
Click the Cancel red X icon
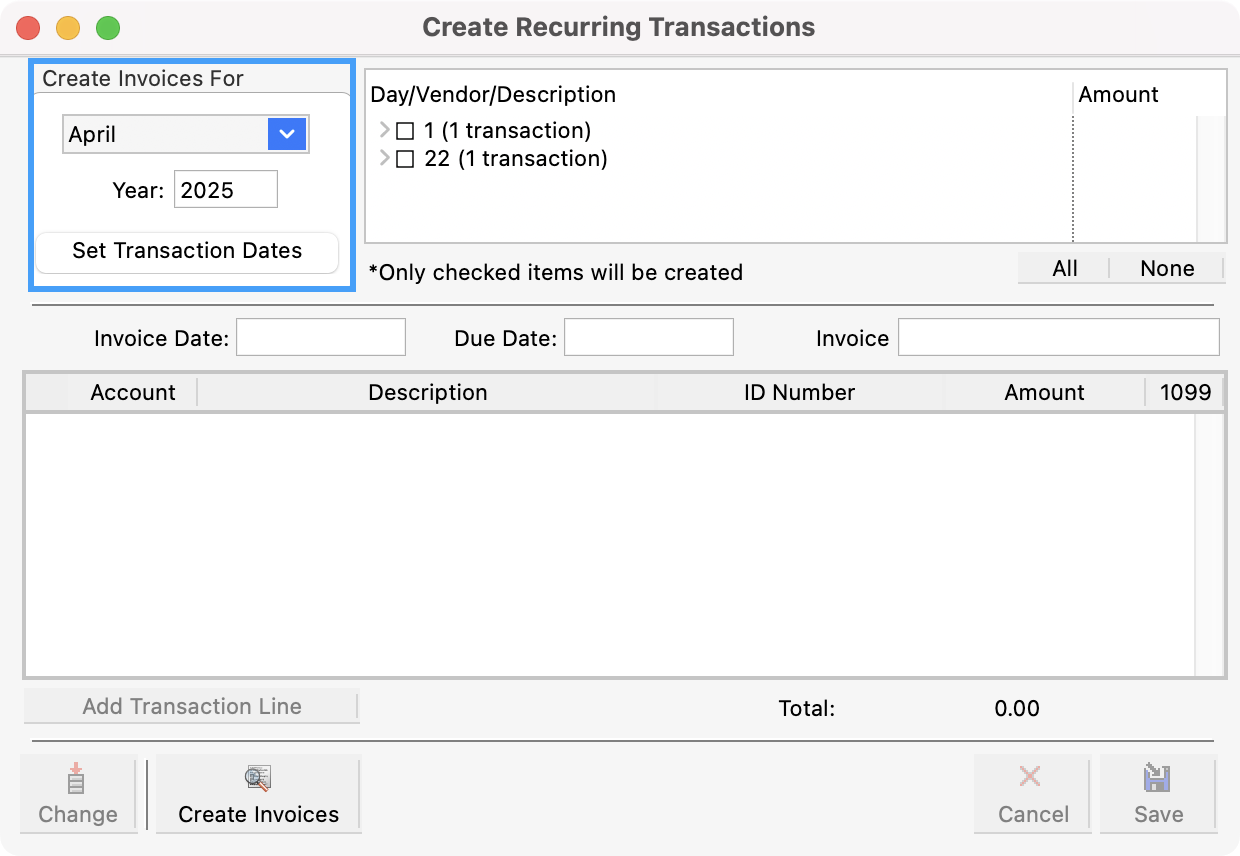(1030, 777)
